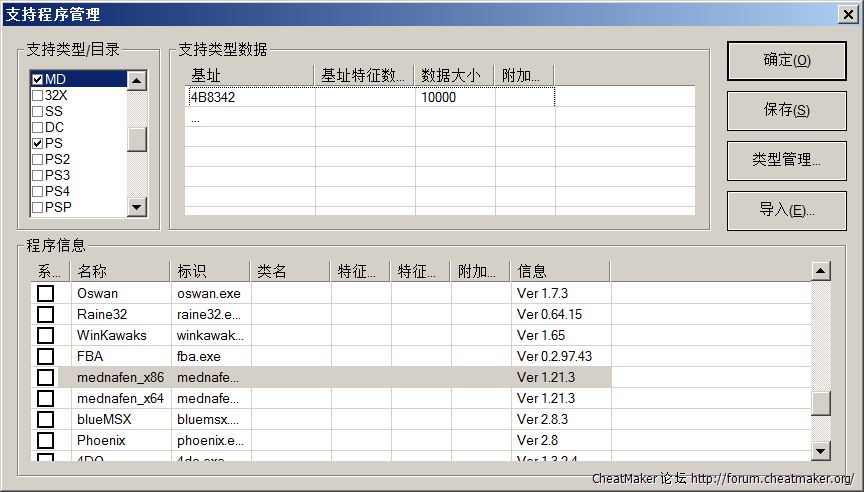
Task: Toggle the PS type checkbox
Action: point(38,143)
